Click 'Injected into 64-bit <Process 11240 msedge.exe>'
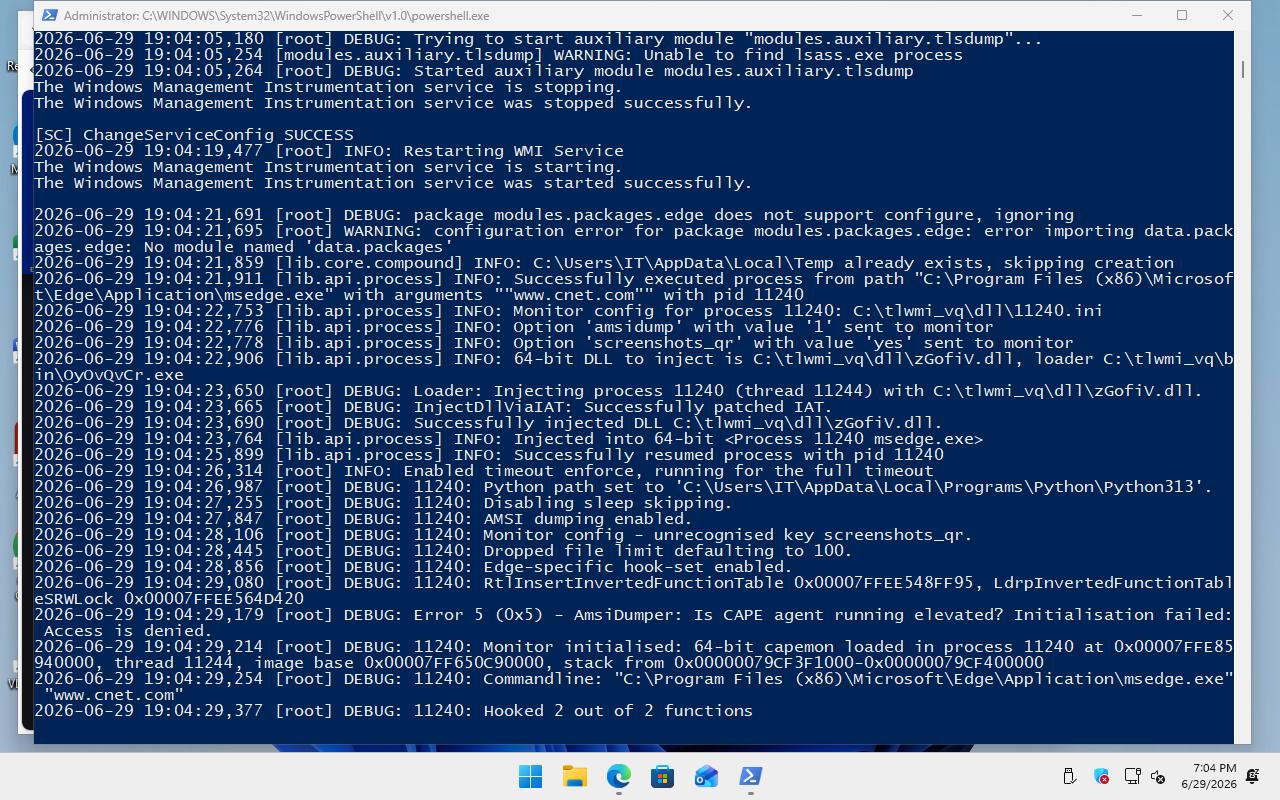The height and width of the screenshot is (800, 1280). coord(748,439)
